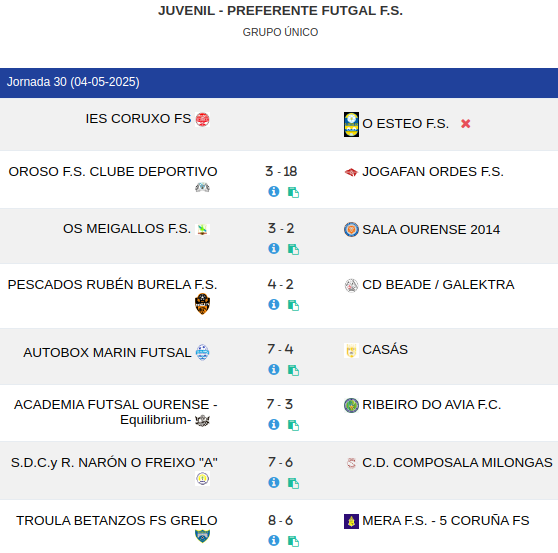Image resolution: width=558 pixels, height=553 pixels.
Task: Click the red X next to O Esteo F.S.
Action: tap(465, 123)
